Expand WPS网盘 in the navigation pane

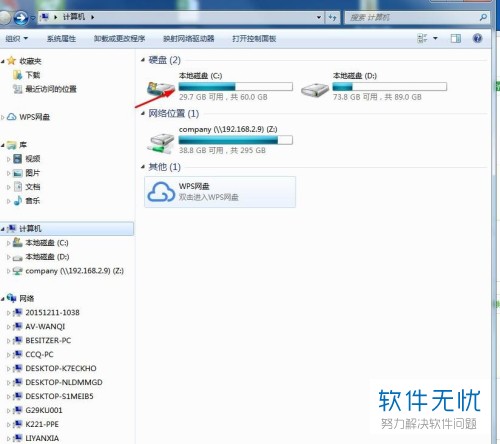click(3, 117)
